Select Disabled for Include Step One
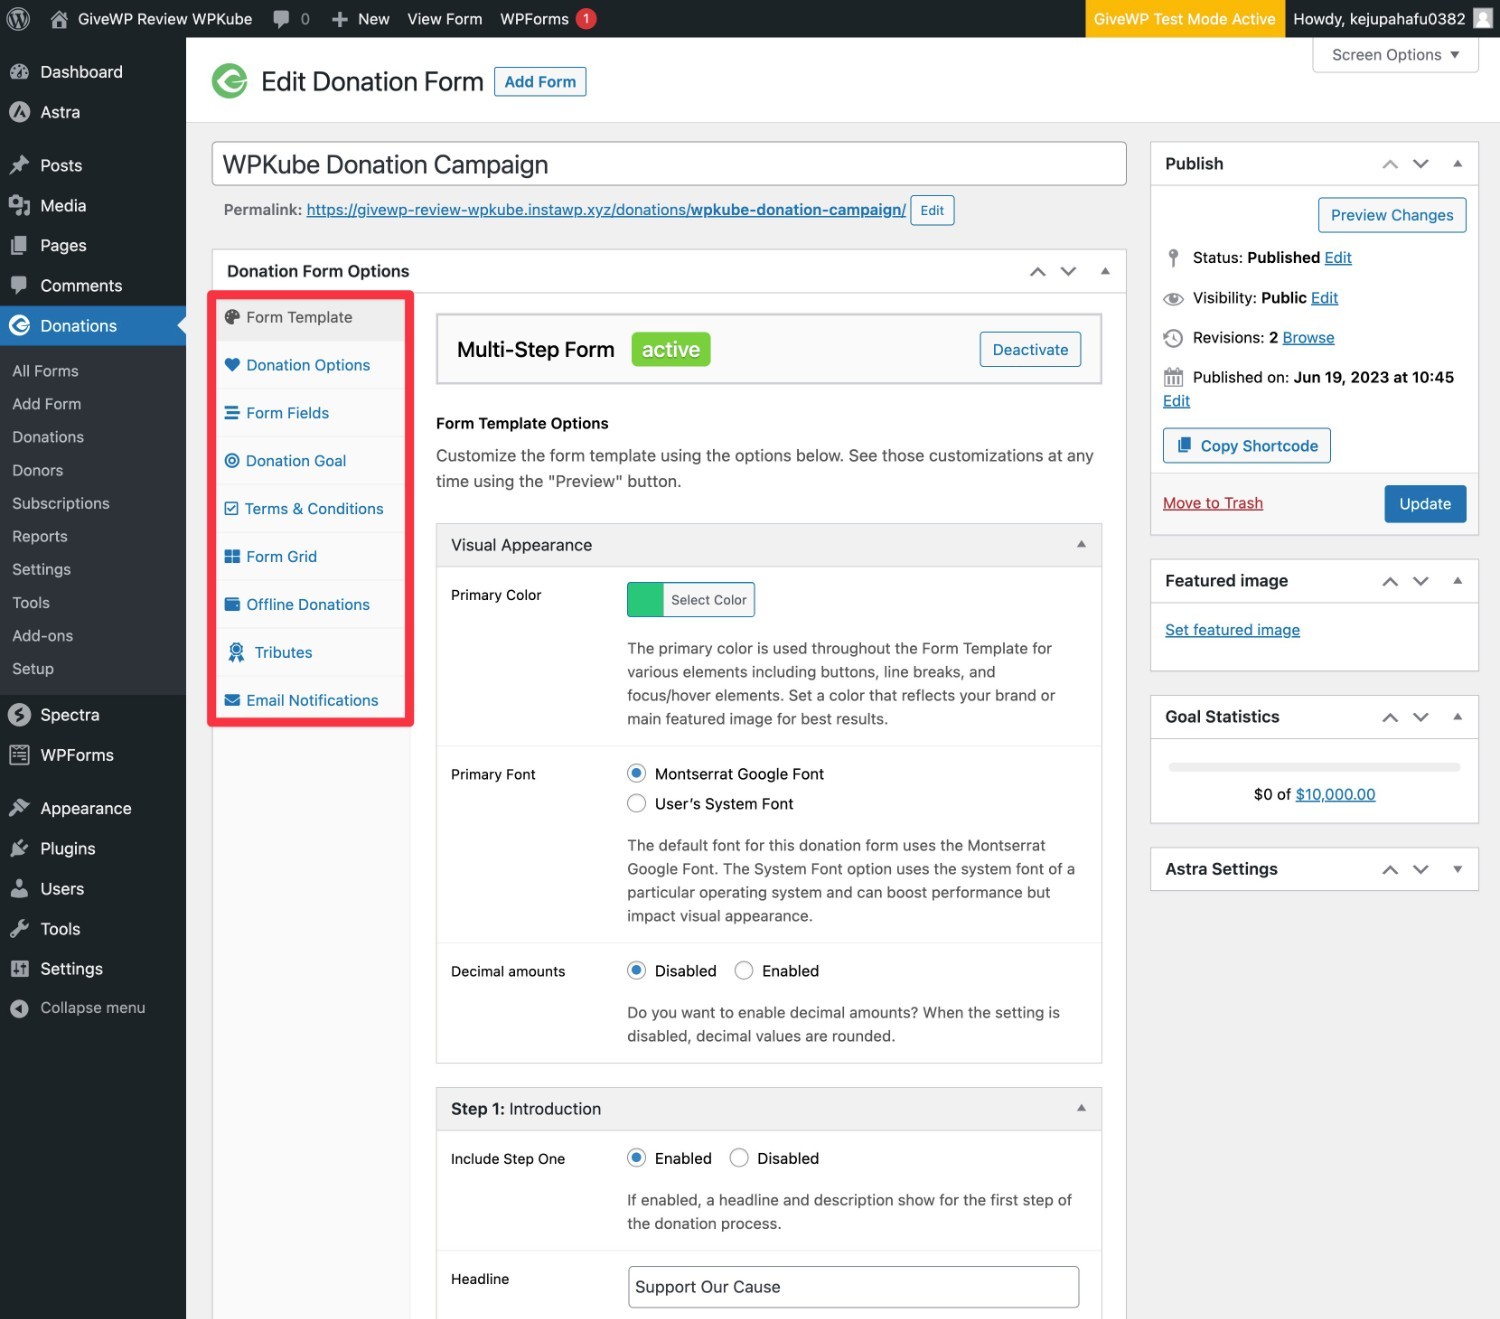Screen dimensions: 1500x1319 click(739, 1158)
